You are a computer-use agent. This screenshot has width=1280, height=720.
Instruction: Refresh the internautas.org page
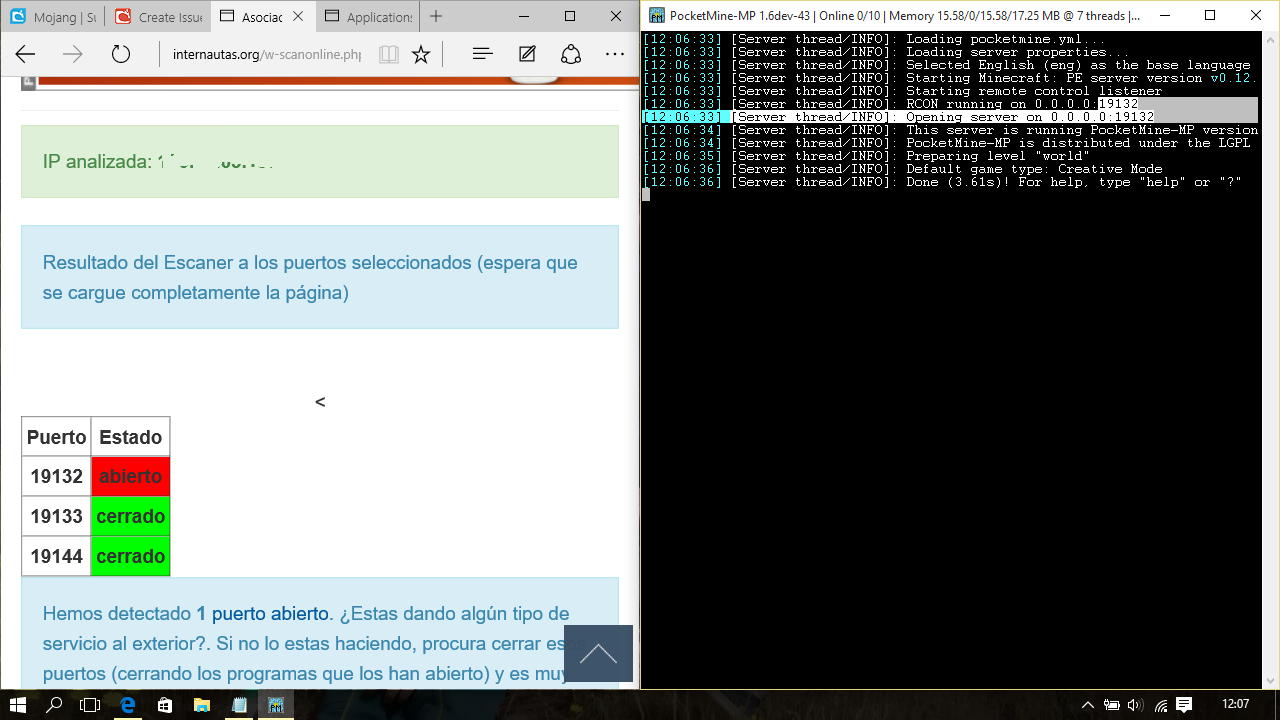click(x=121, y=55)
